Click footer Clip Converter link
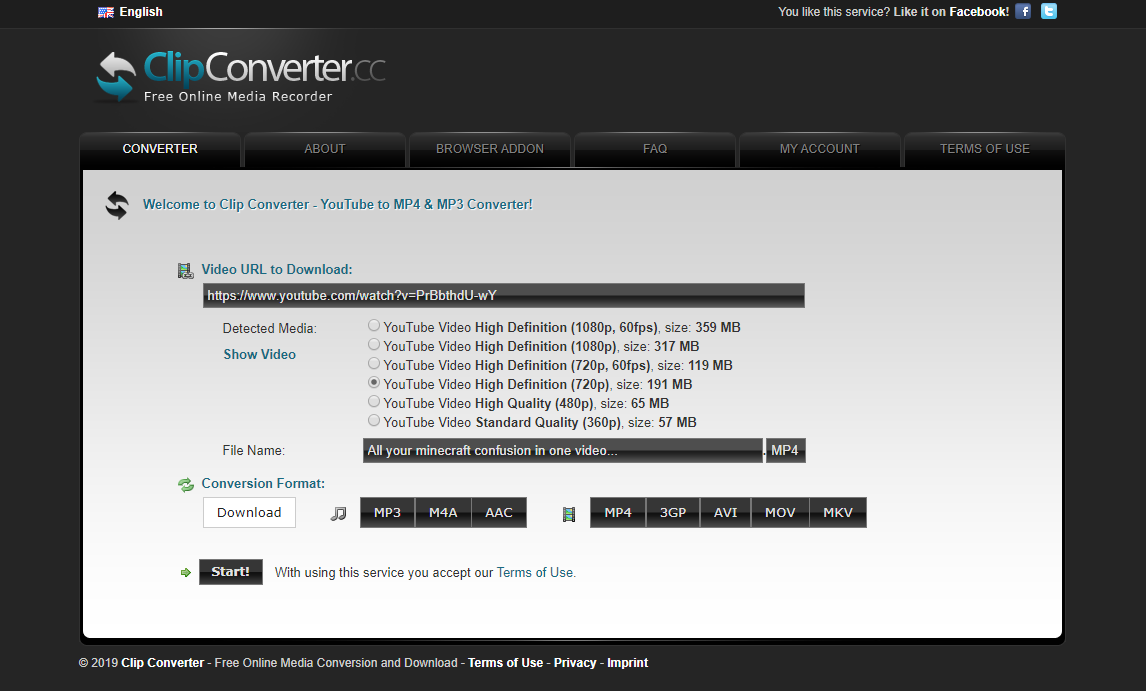The width and height of the screenshot is (1146, 691). pos(162,663)
